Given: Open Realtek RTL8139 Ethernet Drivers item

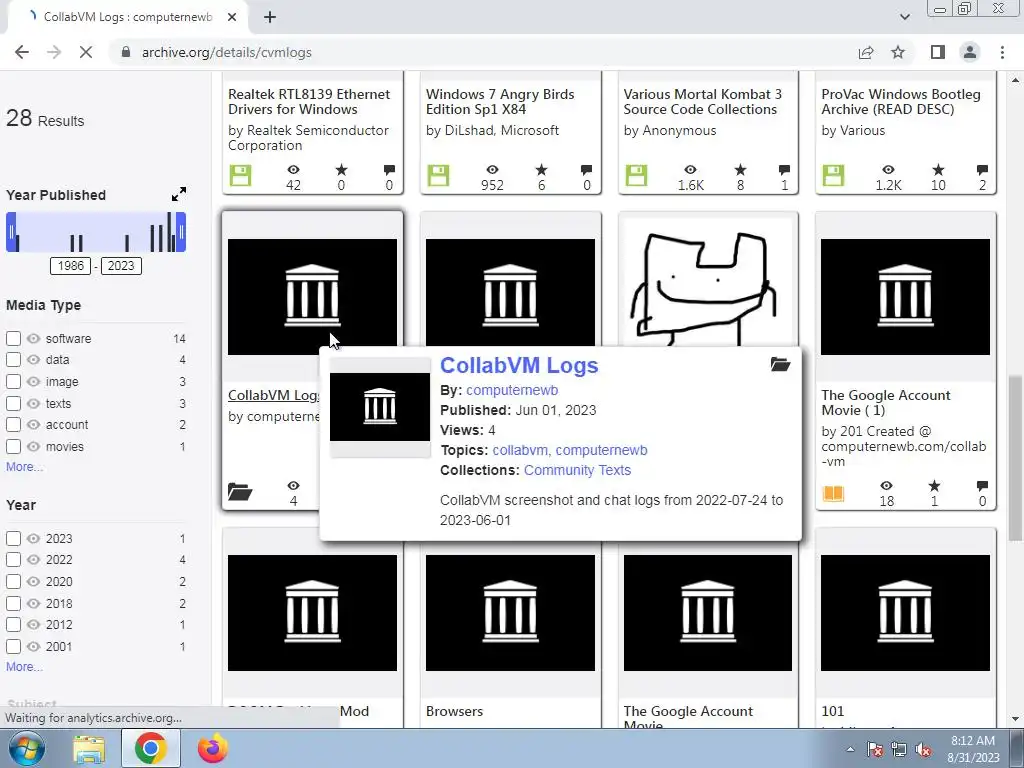Looking at the screenshot, I should click(x=309, y=101).
